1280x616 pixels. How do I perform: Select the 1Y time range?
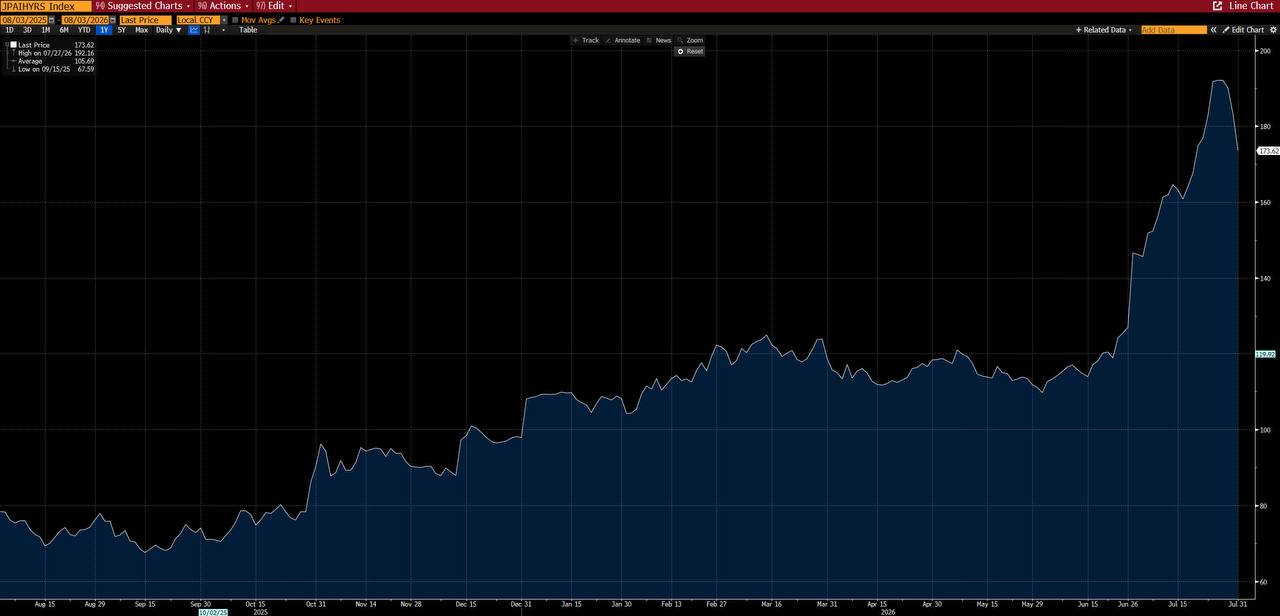104,30
